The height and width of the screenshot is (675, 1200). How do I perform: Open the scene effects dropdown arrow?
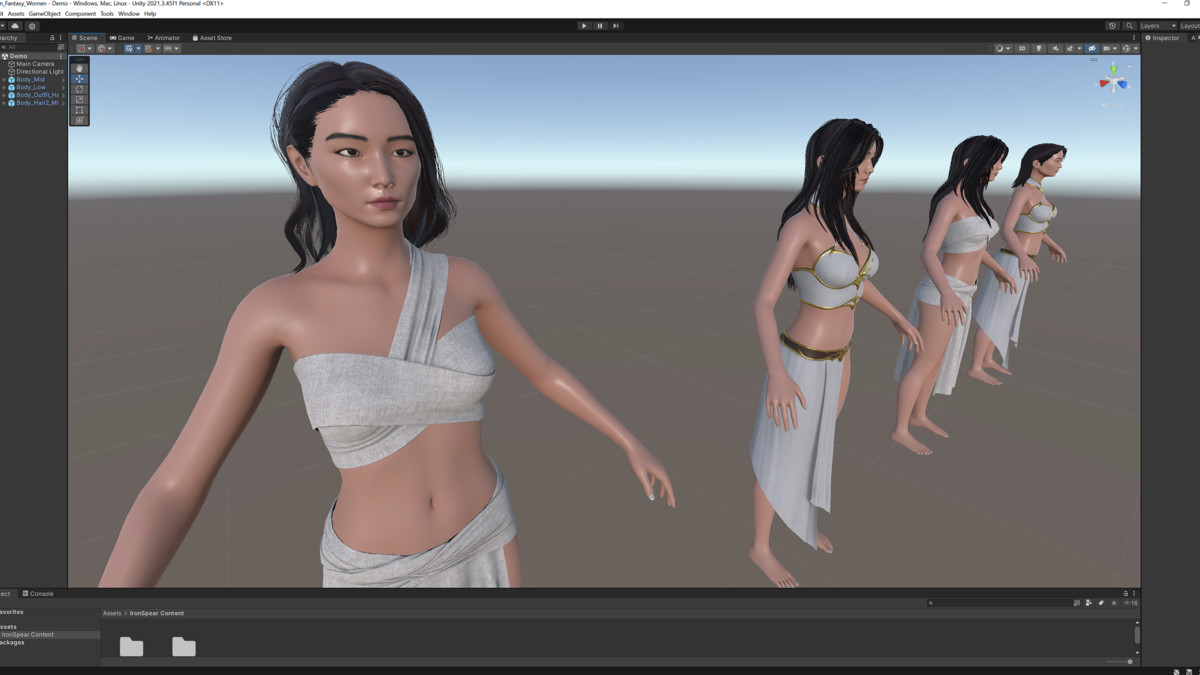click(1080, 48)
